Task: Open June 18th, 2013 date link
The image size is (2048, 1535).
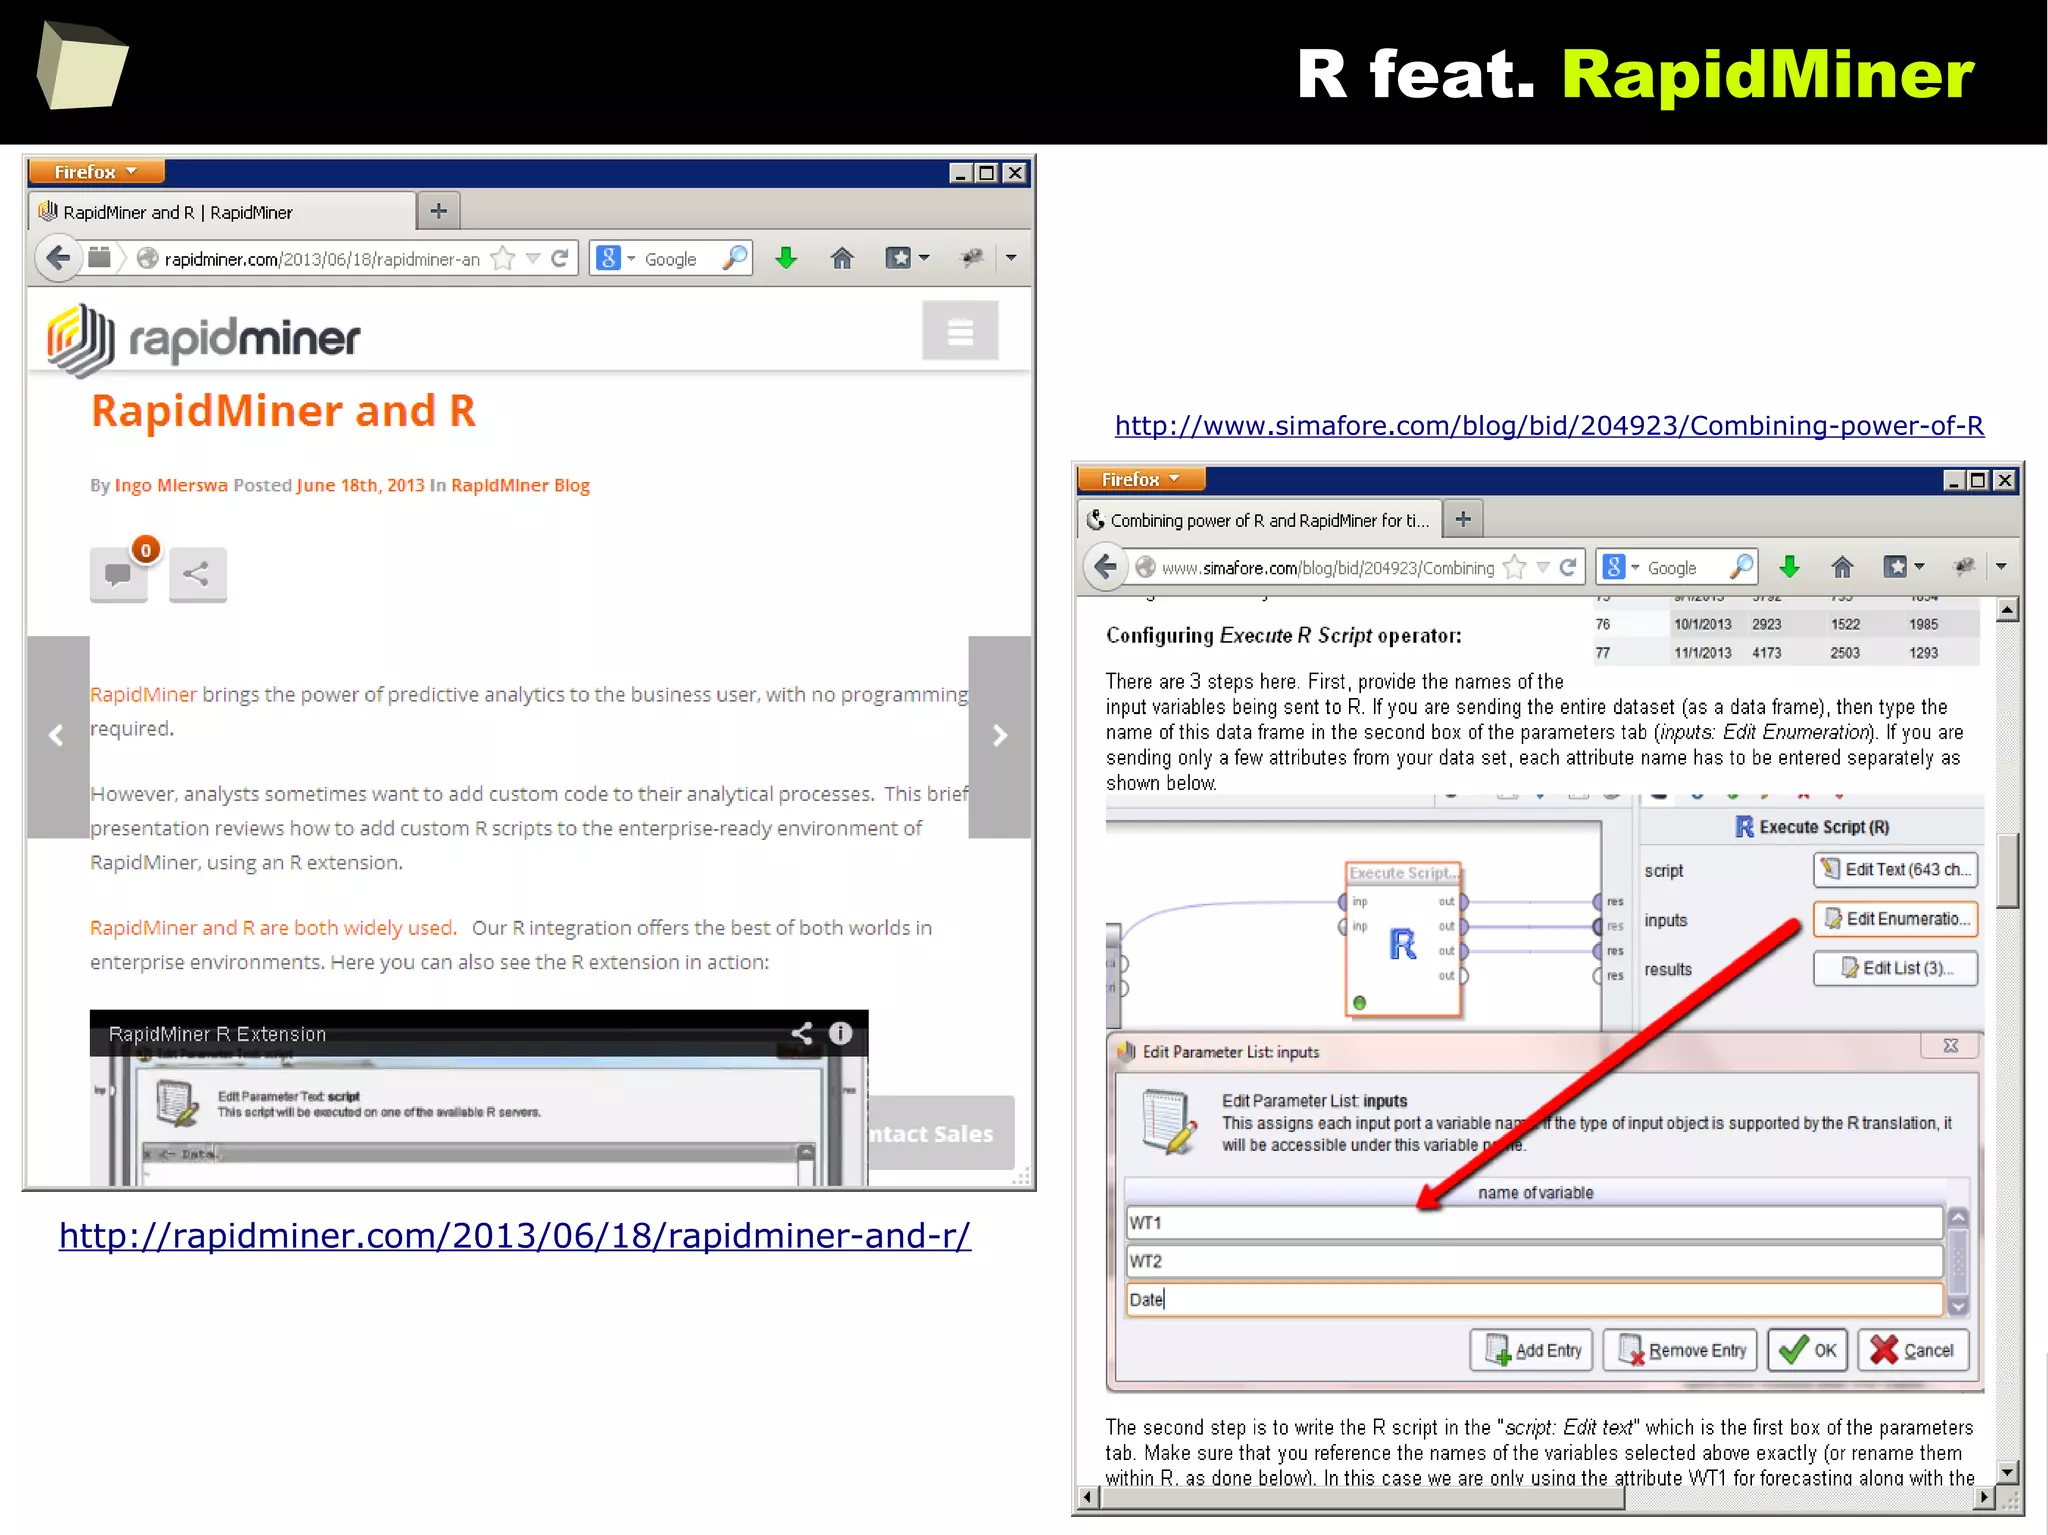Action: [360, 485]
